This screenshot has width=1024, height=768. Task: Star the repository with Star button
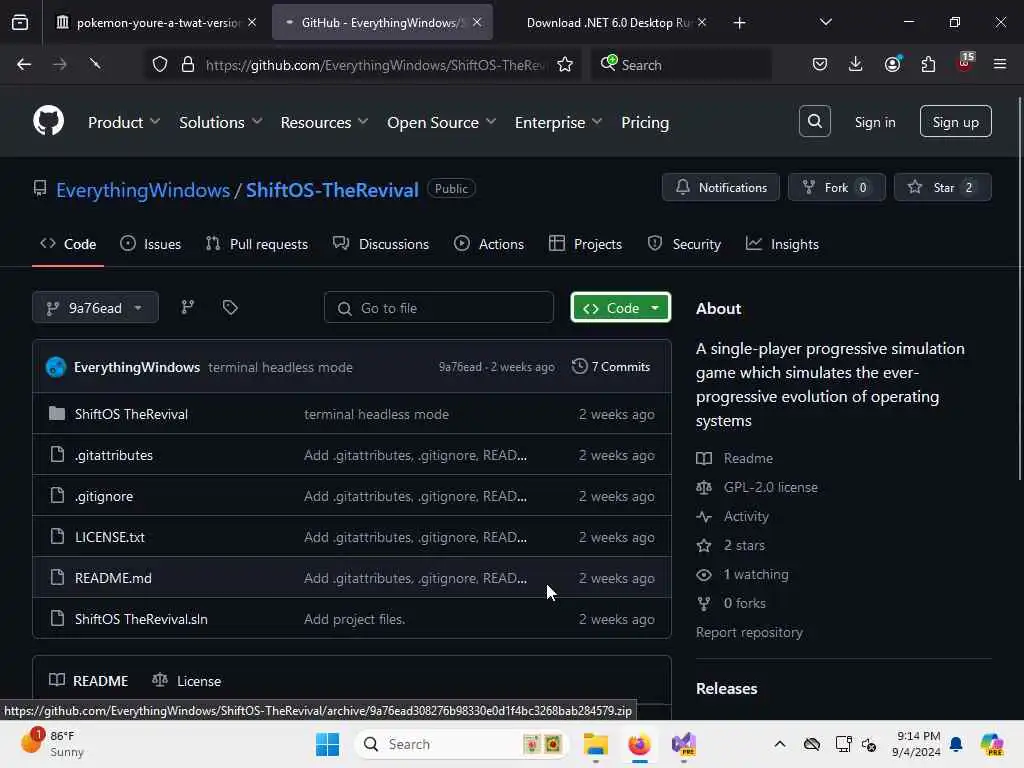click(x=942, y=187)
